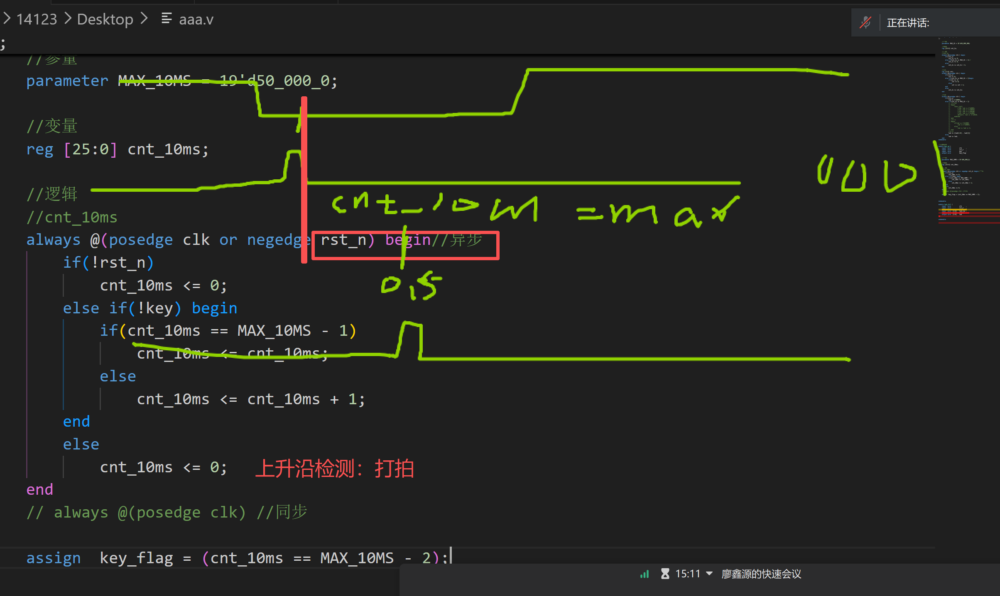Click the hourglass meeting timer icon

coord(664,574)
